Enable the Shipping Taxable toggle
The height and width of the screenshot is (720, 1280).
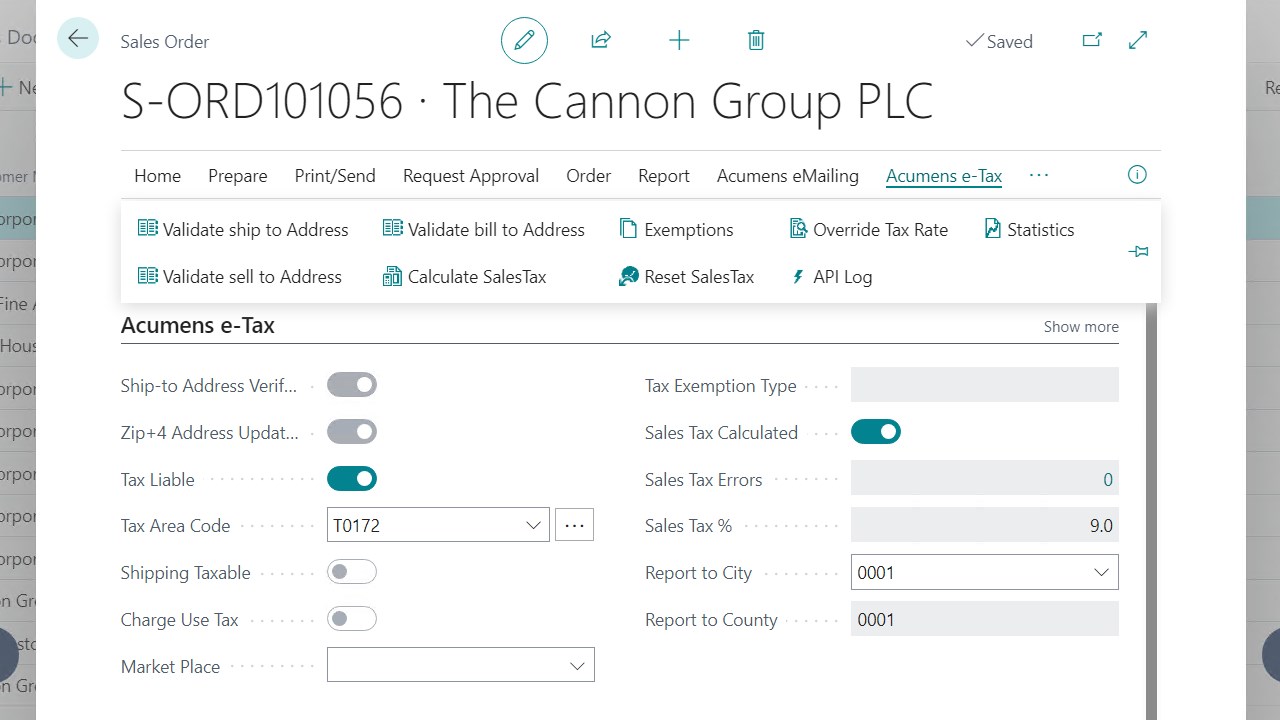pos(352,572)
